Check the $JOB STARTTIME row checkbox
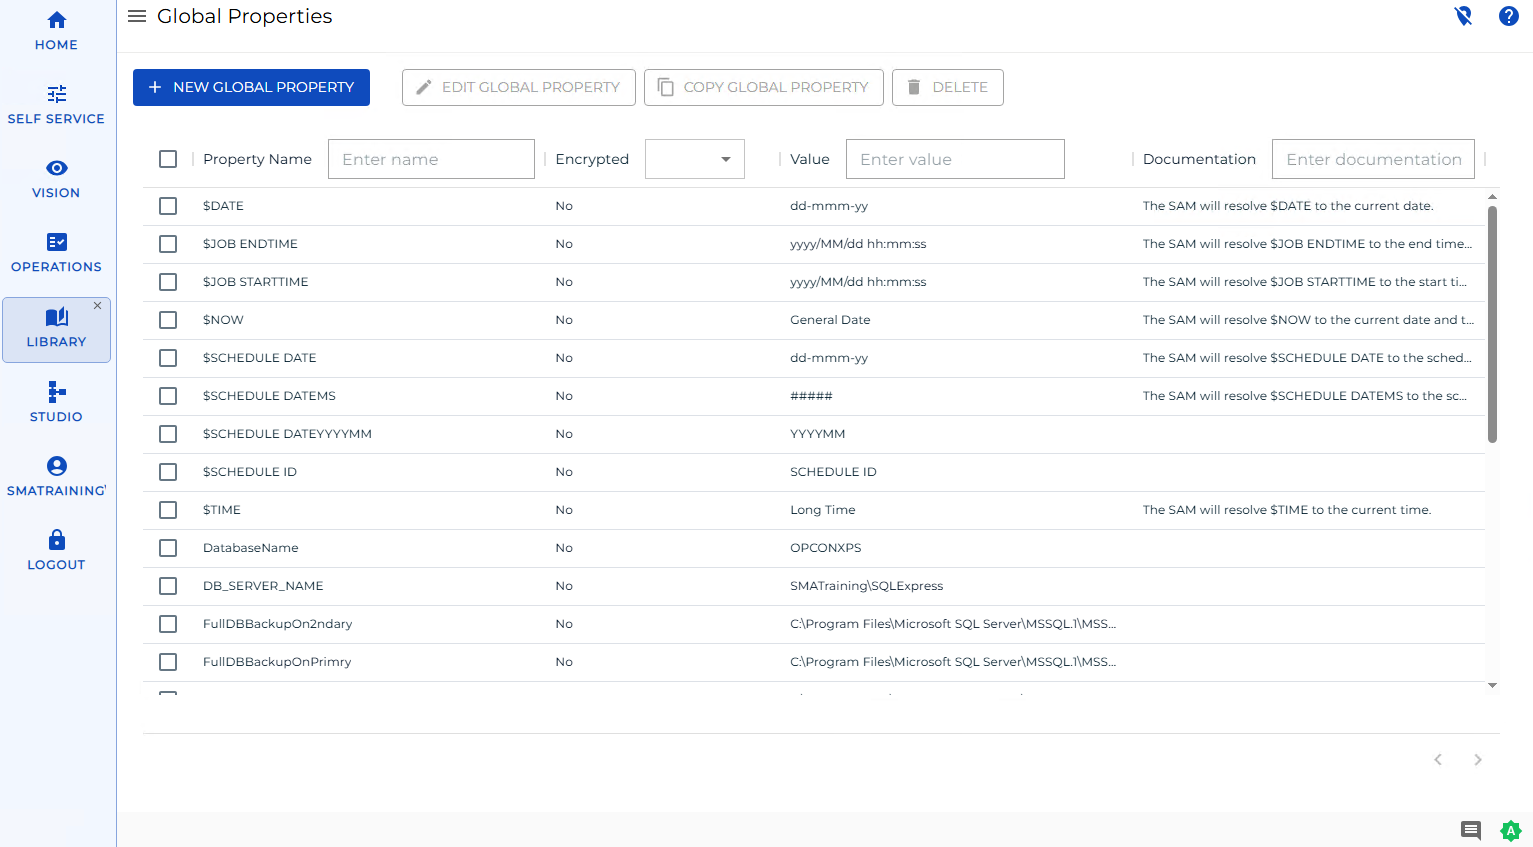Image resolution: width=1533 pixels, height=847 pixels. [x=168, y=282]
